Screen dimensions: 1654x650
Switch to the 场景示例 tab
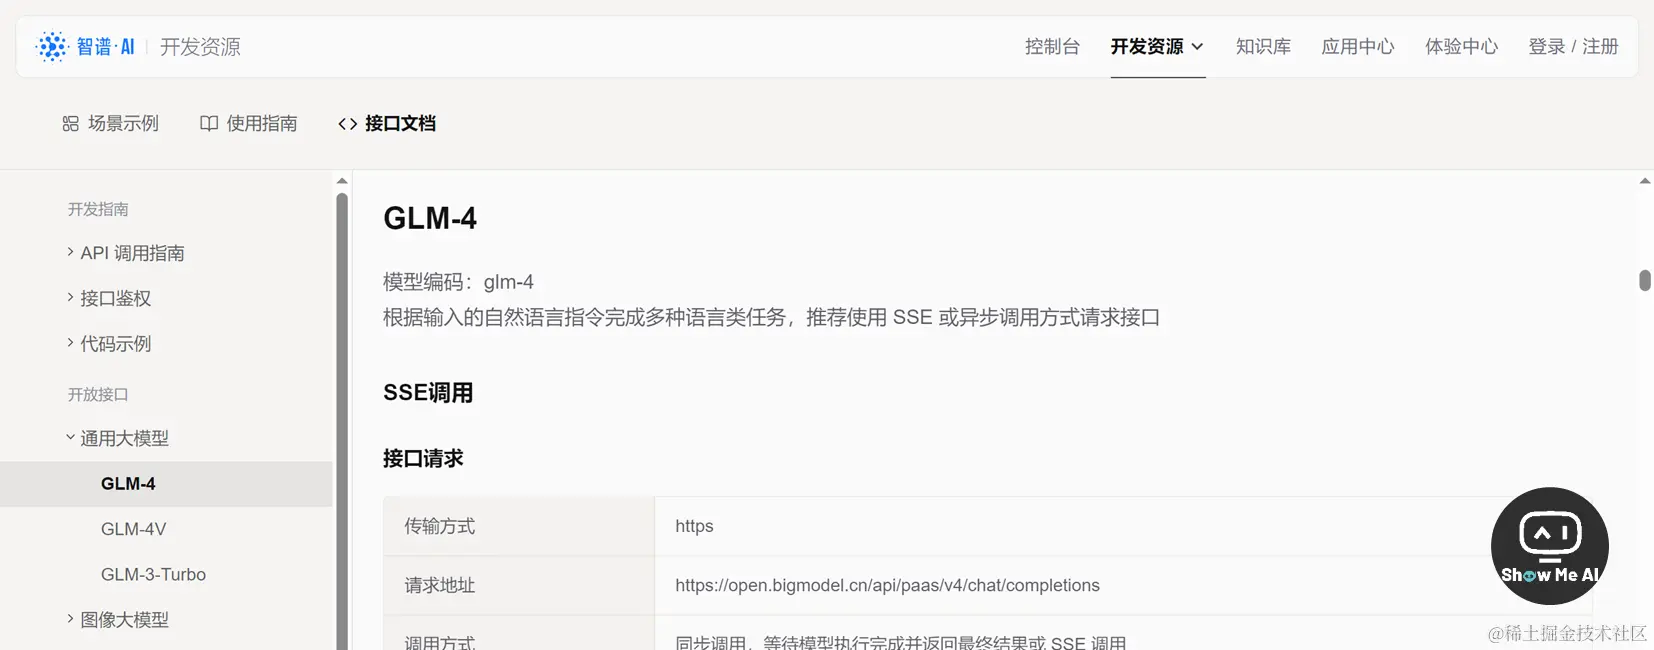point(111,124)
